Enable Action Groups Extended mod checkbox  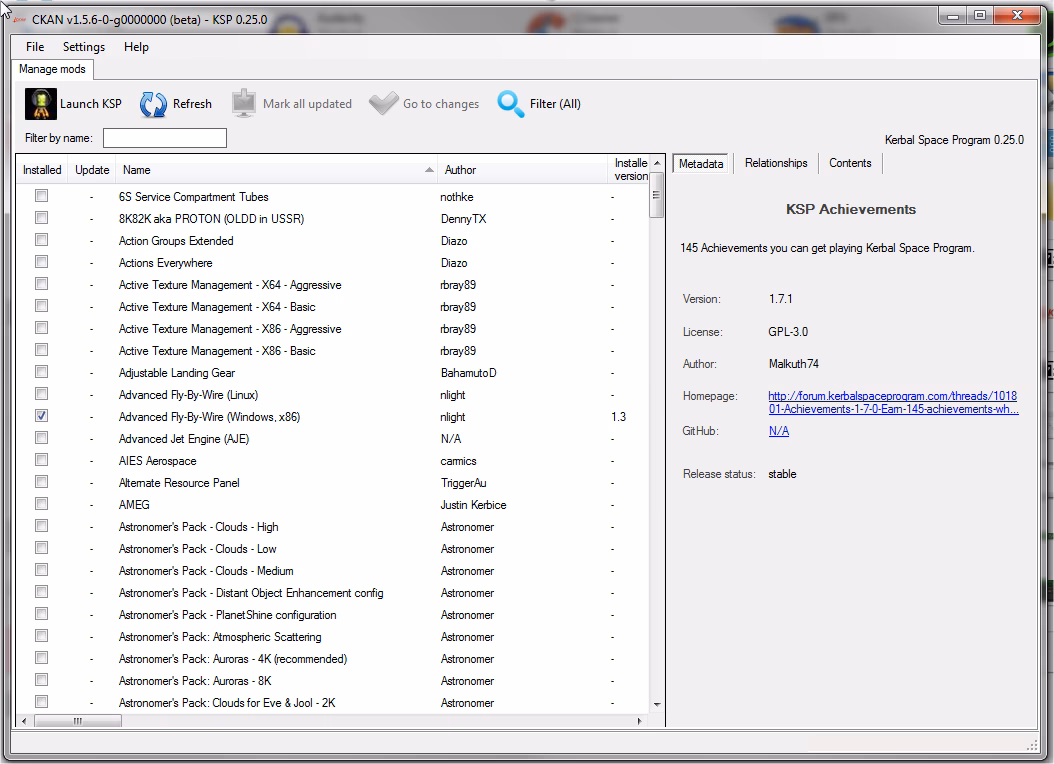[42, 240]
